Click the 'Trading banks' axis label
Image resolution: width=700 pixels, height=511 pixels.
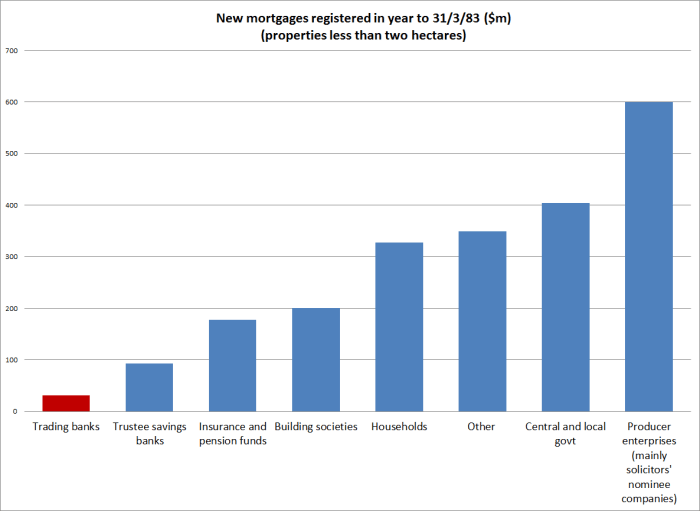(66, 427)
